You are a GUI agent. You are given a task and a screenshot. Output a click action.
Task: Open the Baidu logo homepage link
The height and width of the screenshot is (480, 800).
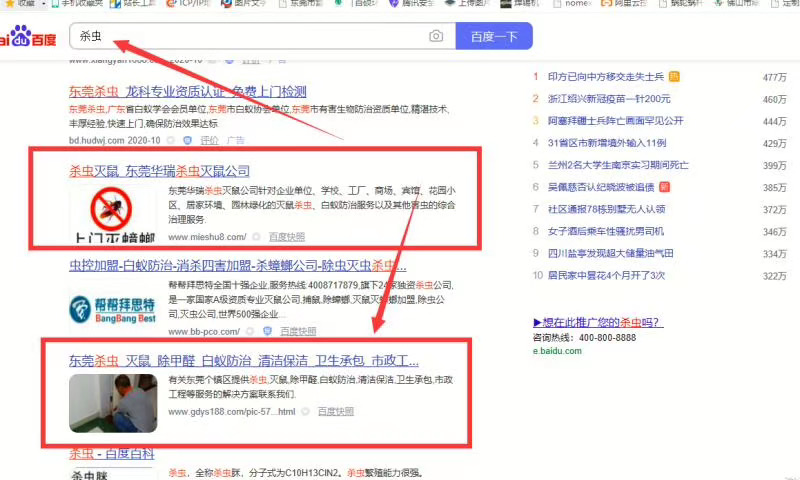click(x=28, y=36)
